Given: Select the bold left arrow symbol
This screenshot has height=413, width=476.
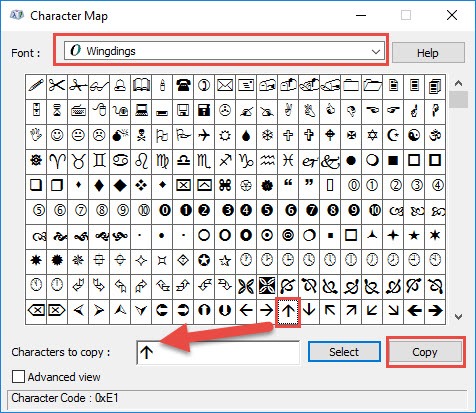Looking at the screenshot, I should tap(414, 311).
